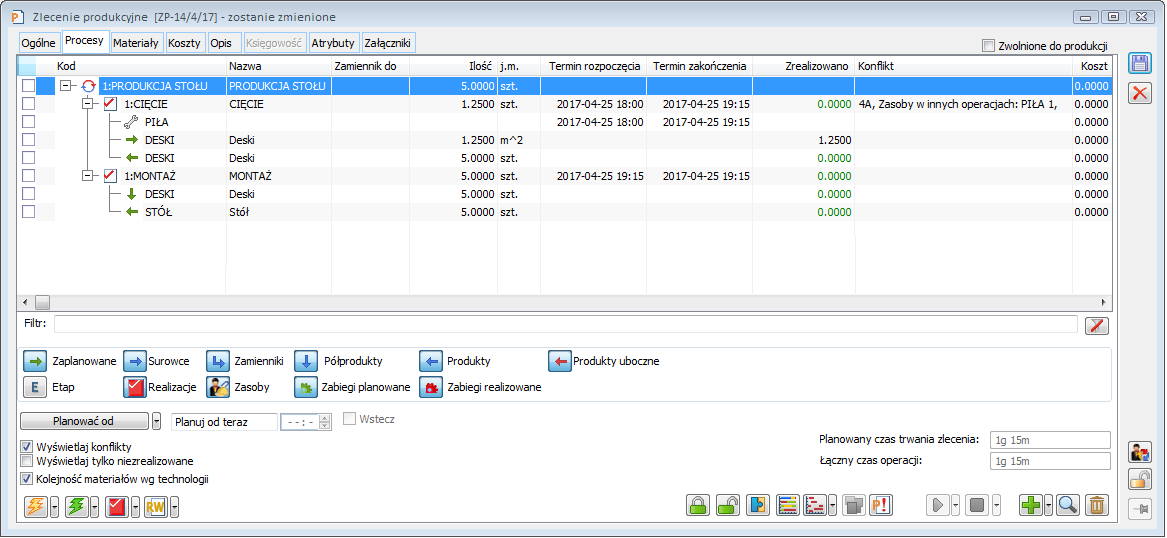Open the Planować od dropdown arrow

(x=157, y=421)
